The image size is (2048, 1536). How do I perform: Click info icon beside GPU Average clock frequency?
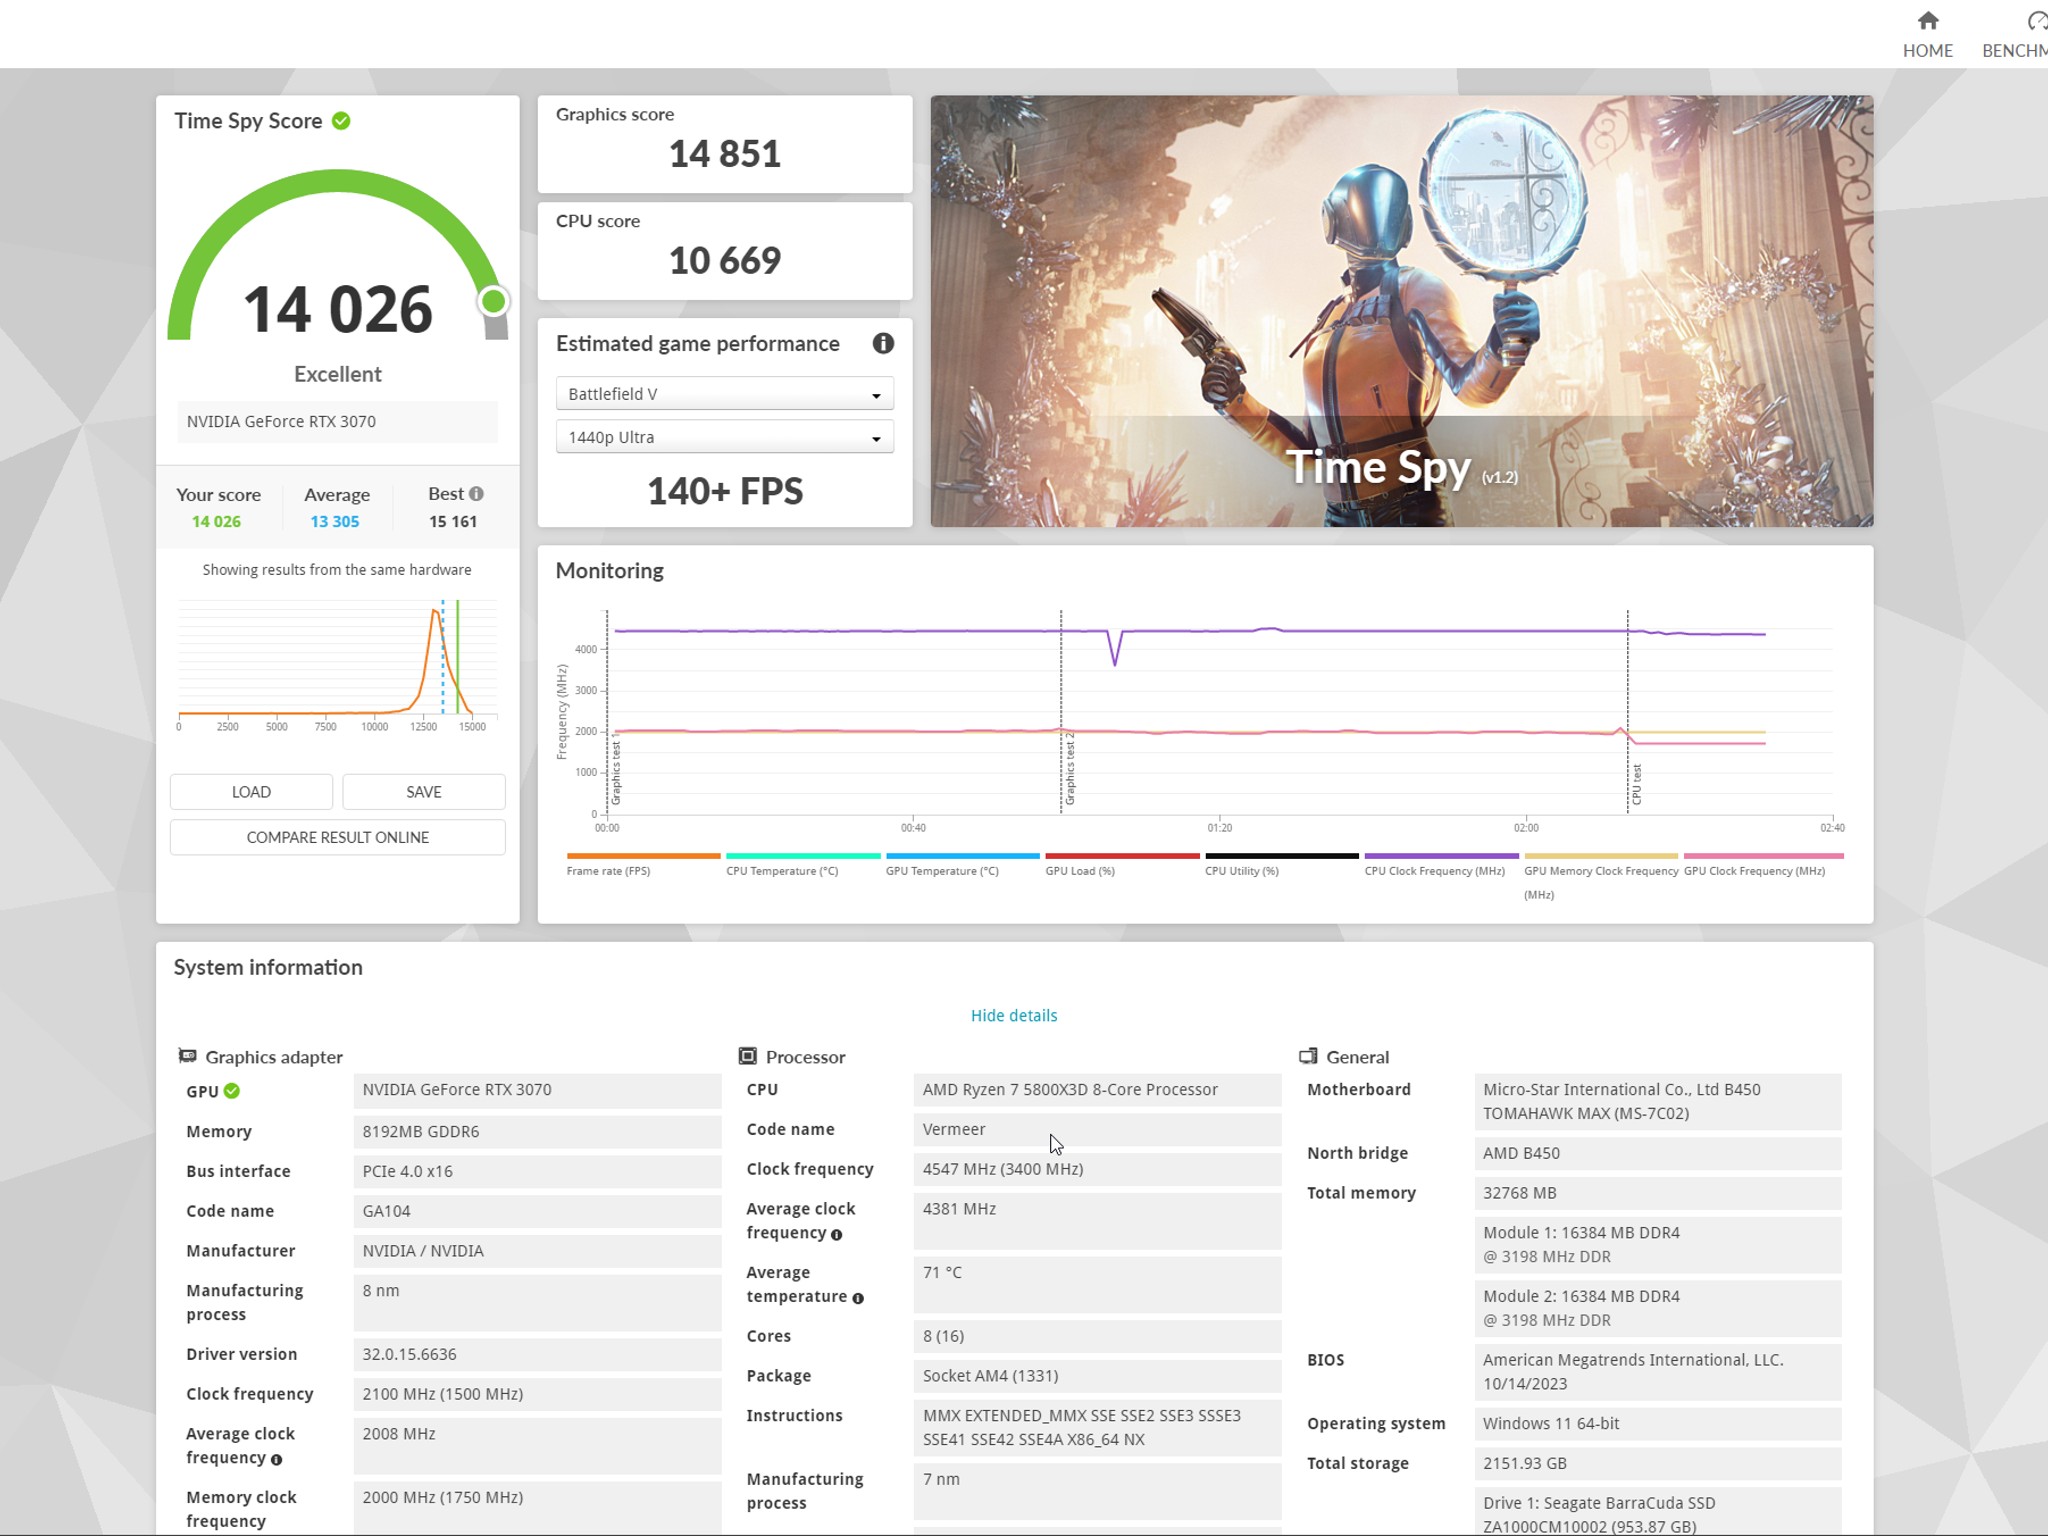[276, 1460]
